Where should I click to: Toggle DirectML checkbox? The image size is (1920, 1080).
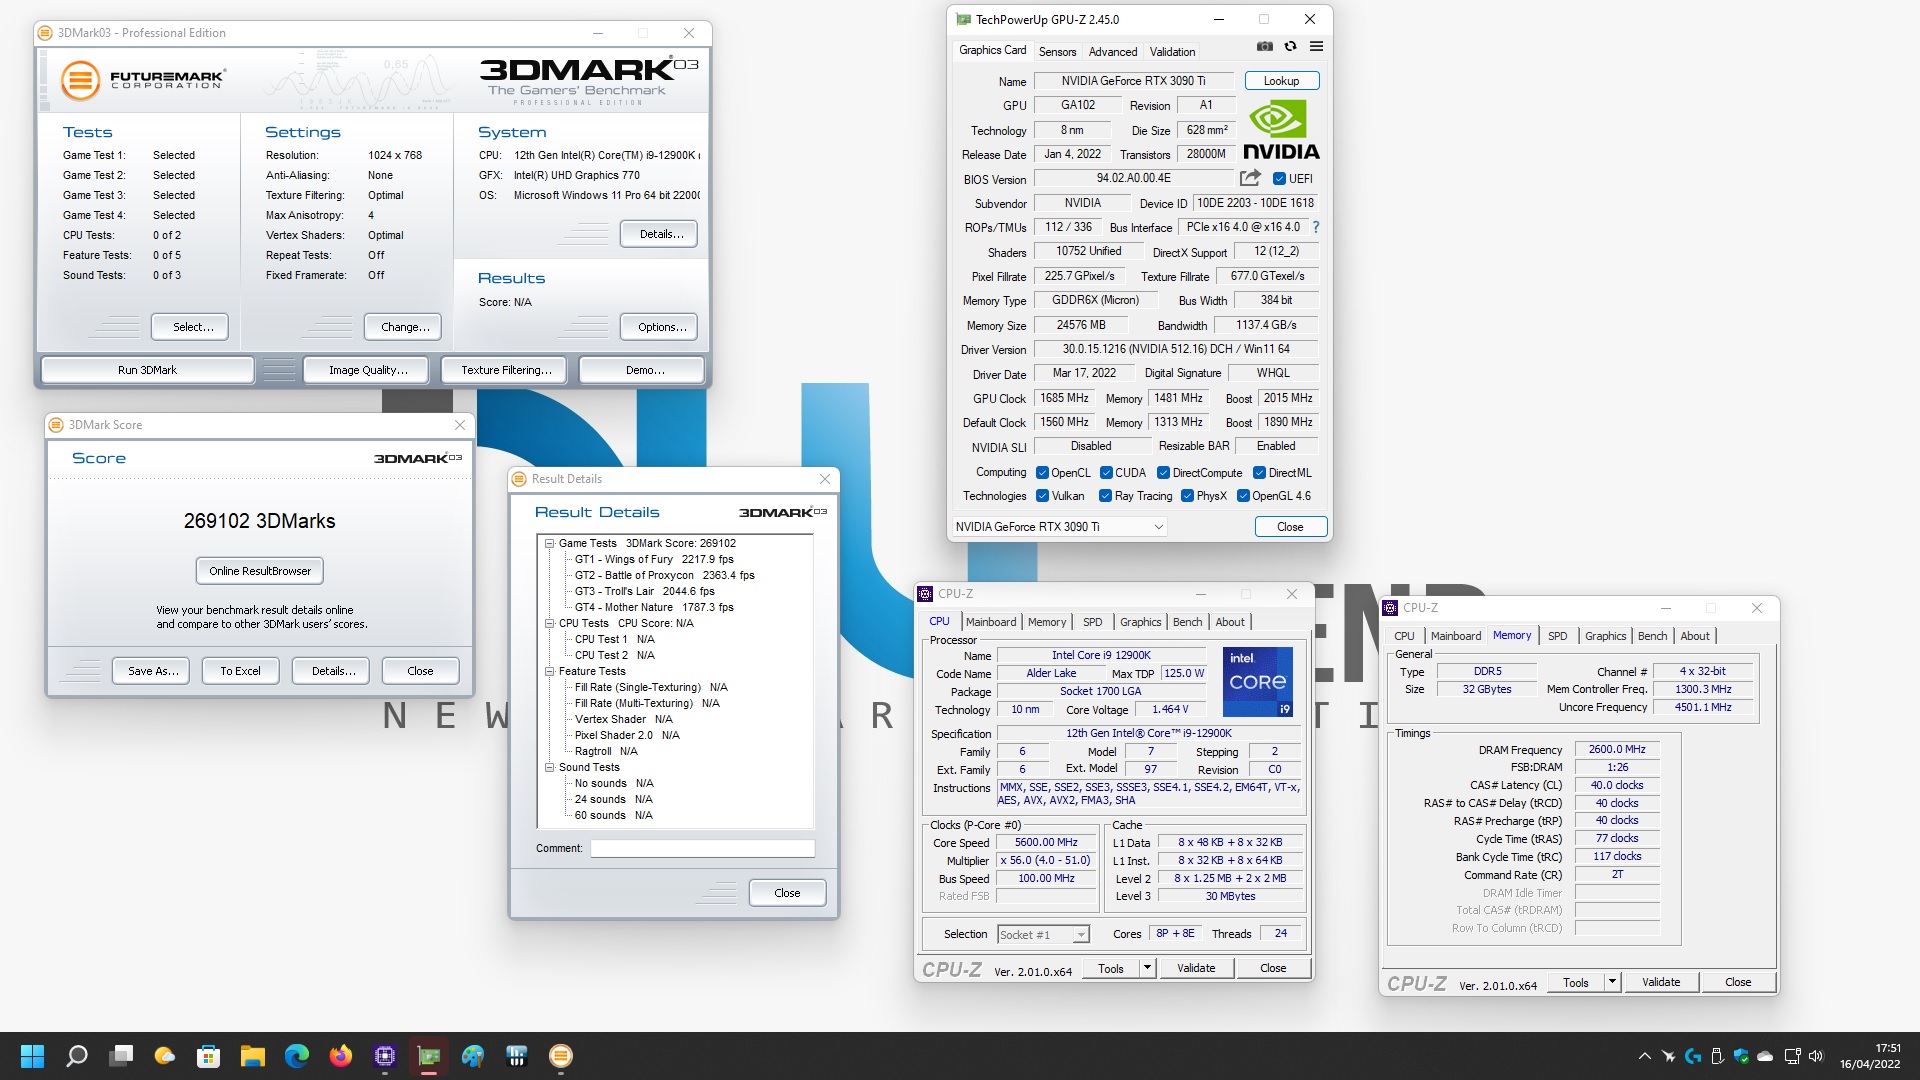(x=1259, y=473)
